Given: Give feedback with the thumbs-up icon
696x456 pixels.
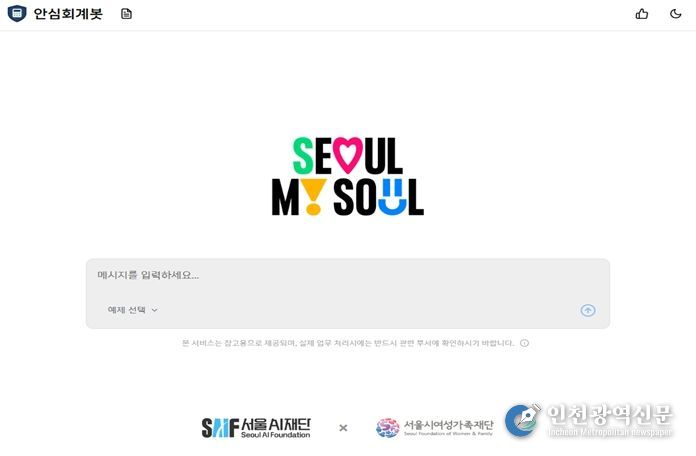Looking at the screenshot, I should (641, 14).
